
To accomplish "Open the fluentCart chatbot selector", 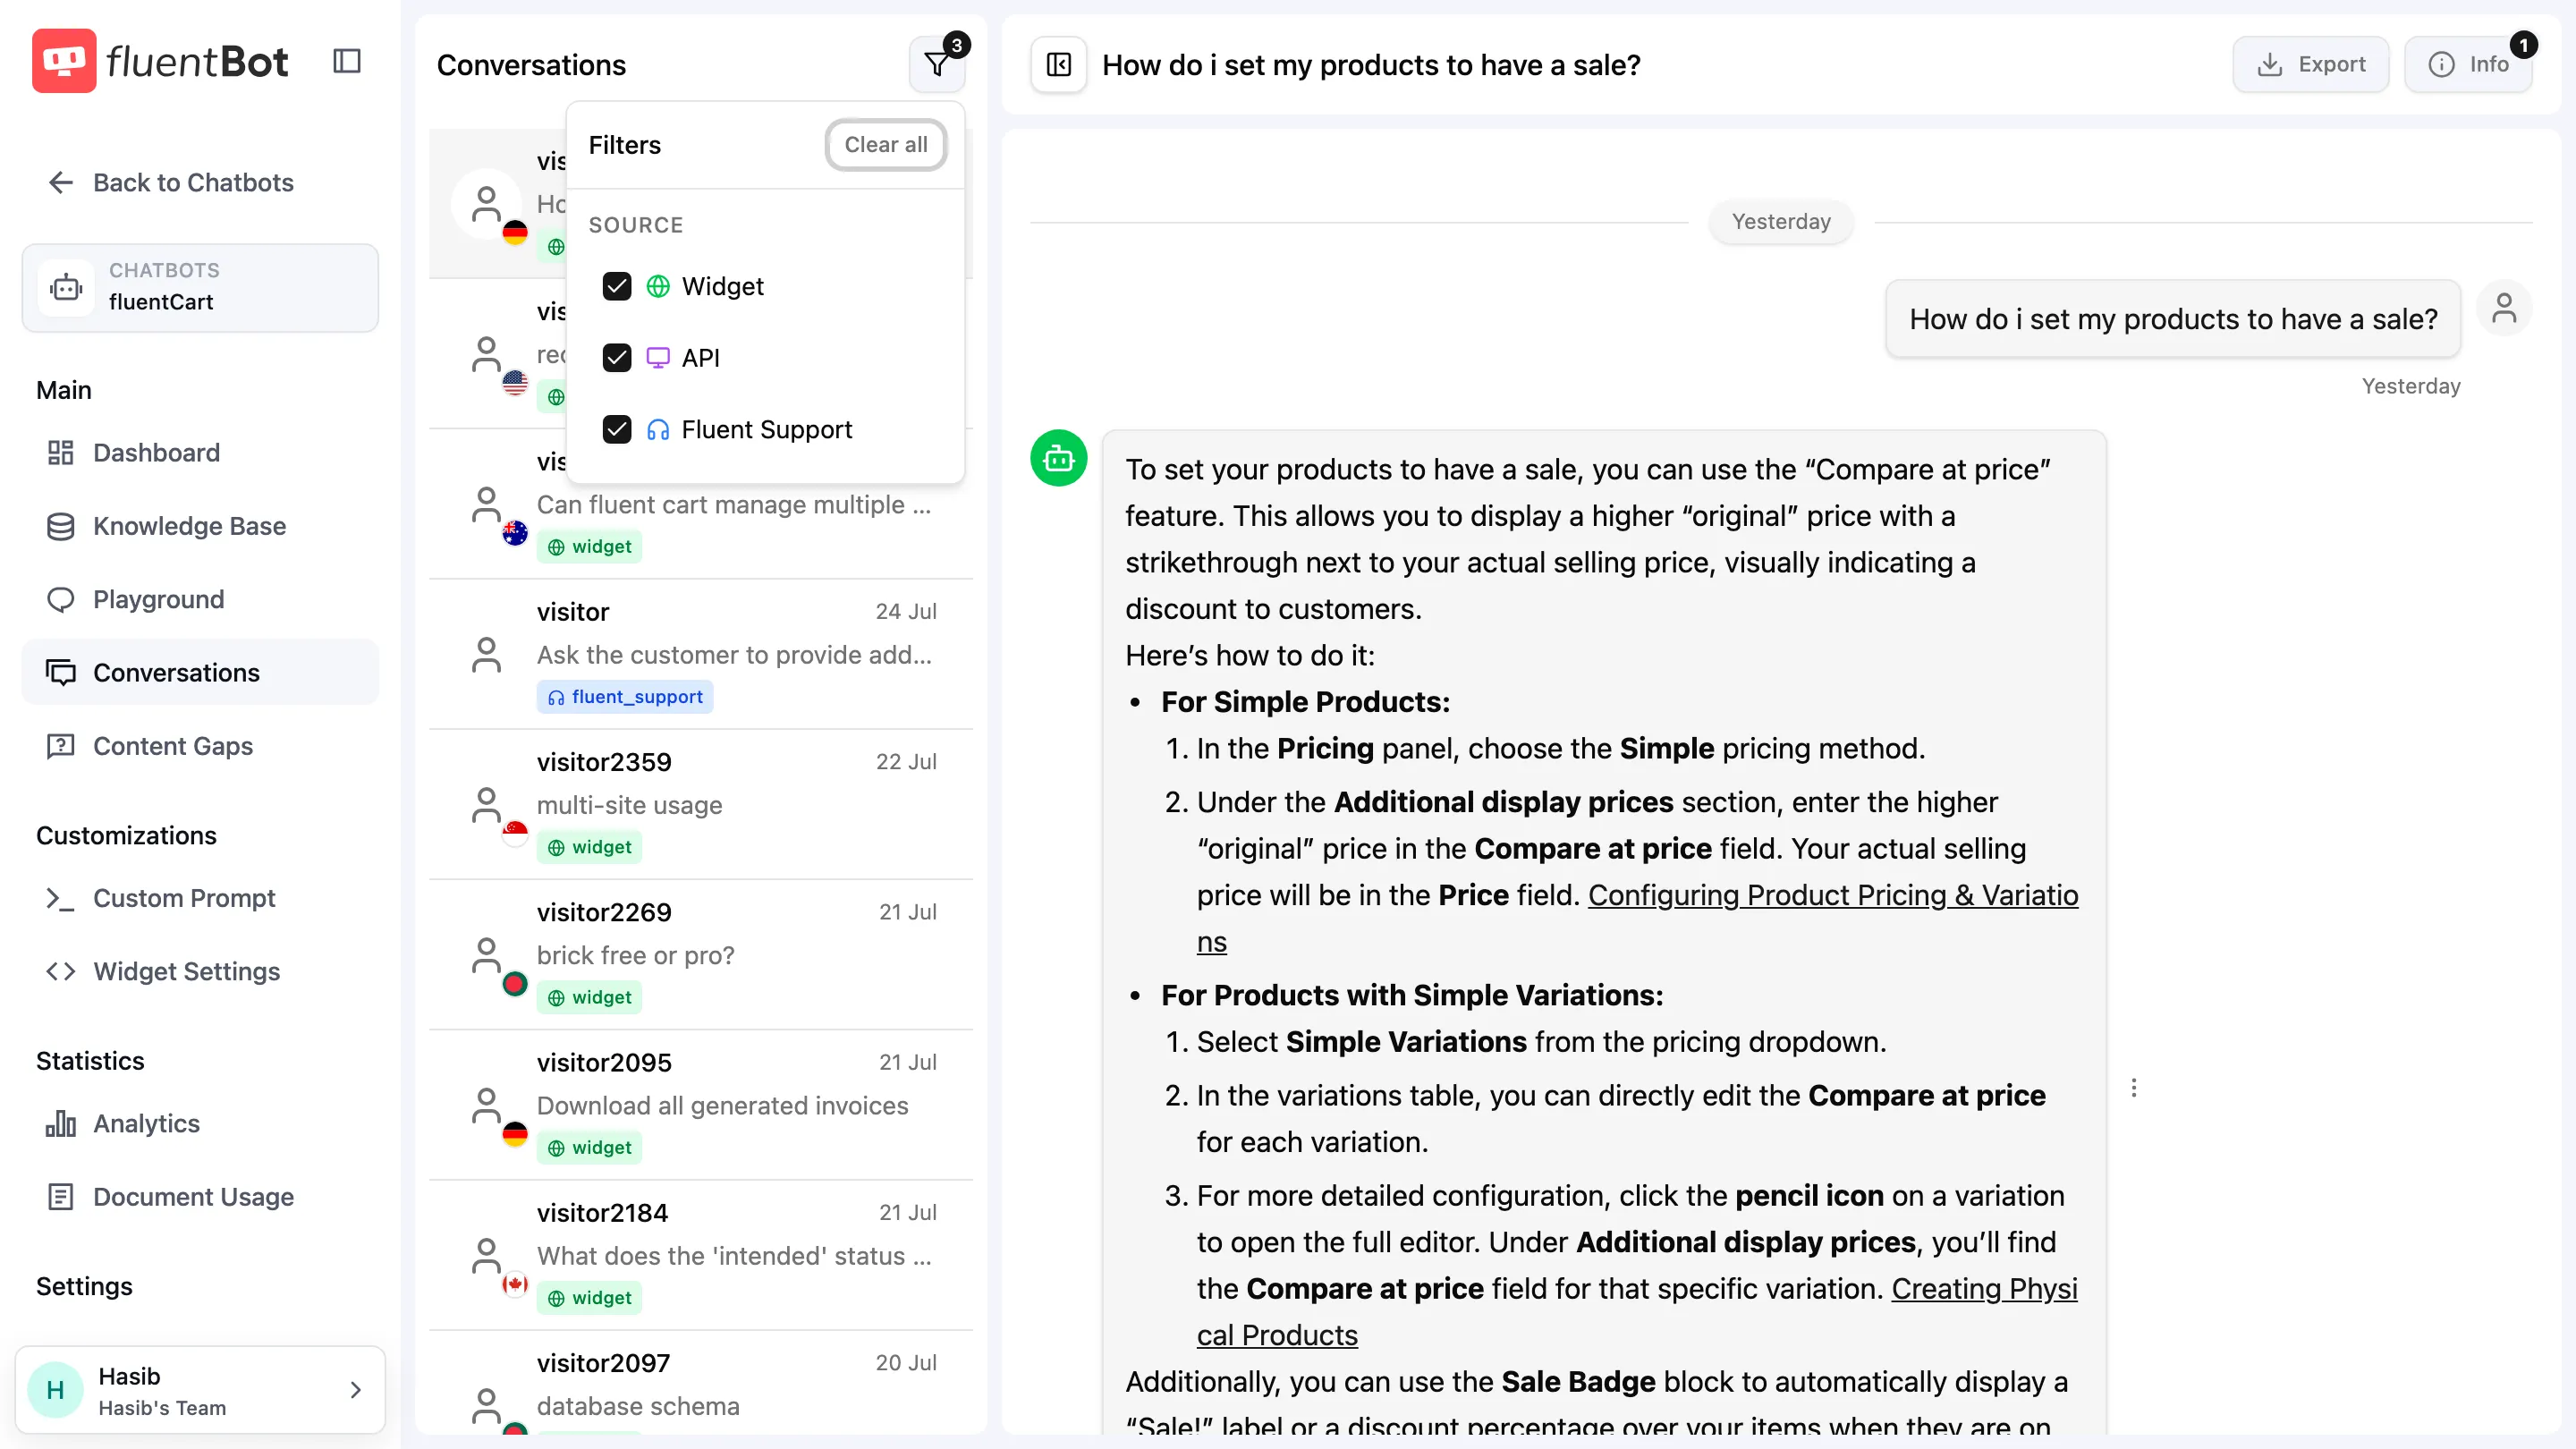I will [x=200, y=287].
